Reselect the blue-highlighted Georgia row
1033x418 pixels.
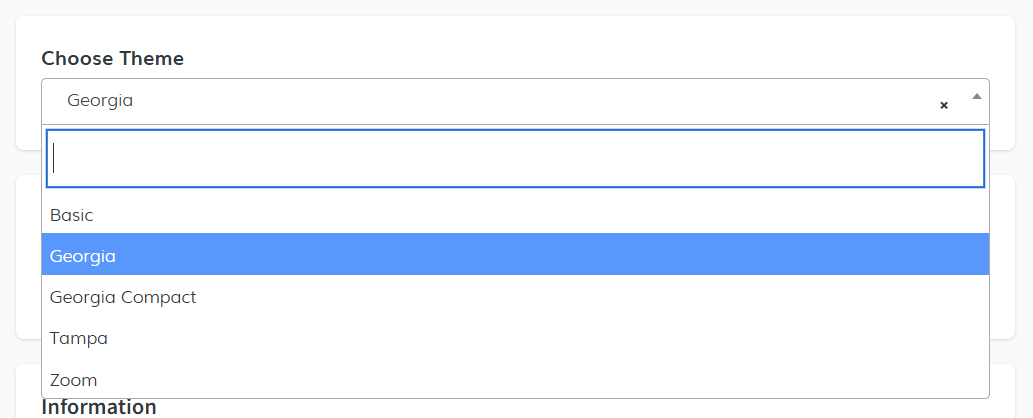(83, 255)
